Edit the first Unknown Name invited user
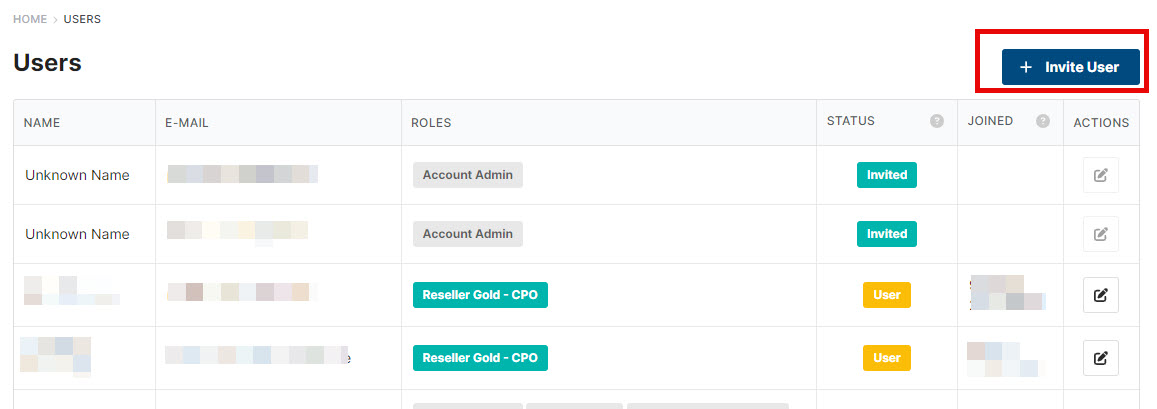 (1100, 175)
